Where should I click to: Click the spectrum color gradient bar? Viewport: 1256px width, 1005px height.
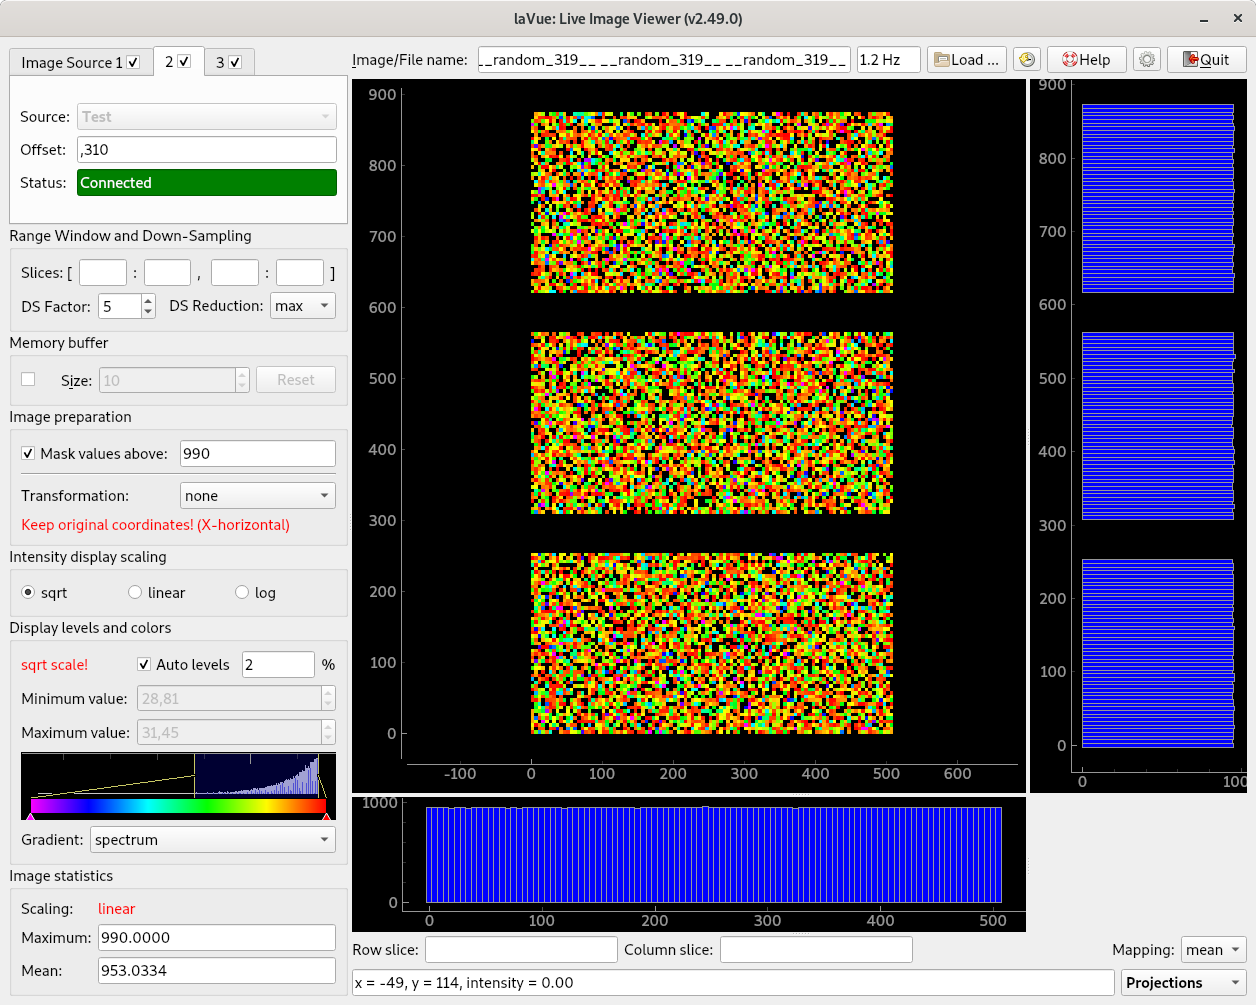tap(178, 806)
